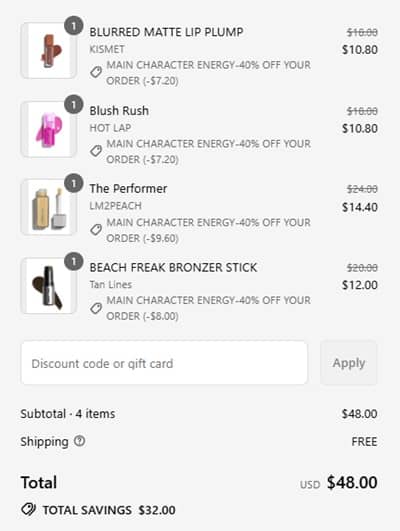The image size is (400, 531).
Task: Click quantity badge on Blush Rush thumbnail
Action: click(x=73, y=104)
